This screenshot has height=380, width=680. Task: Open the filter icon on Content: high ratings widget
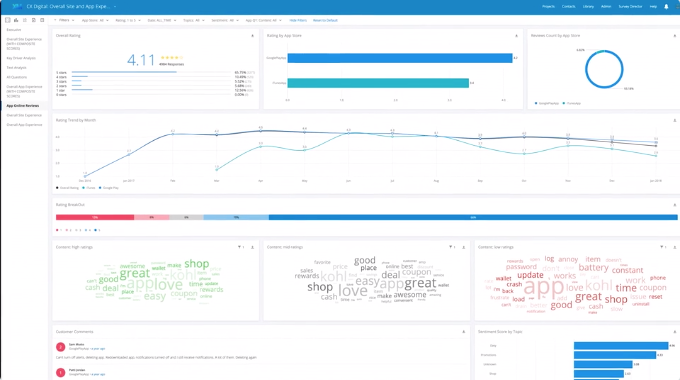click(240, 247)
